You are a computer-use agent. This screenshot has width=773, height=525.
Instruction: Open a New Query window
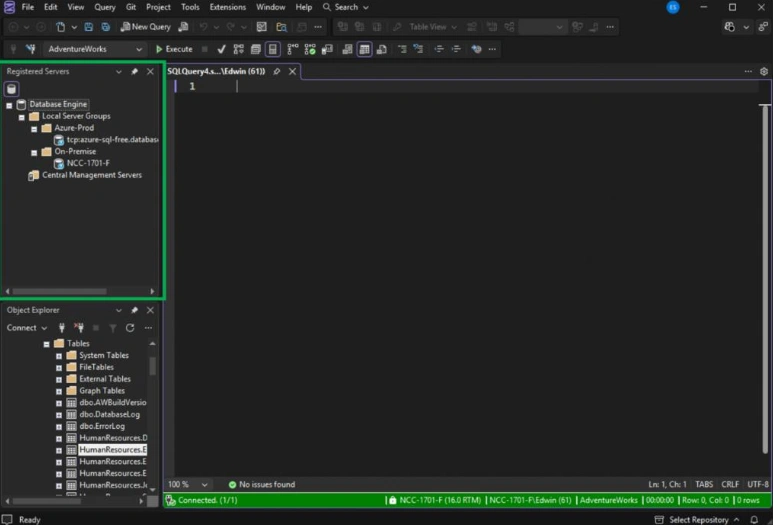pyautogui.click(x=146, y=27)
